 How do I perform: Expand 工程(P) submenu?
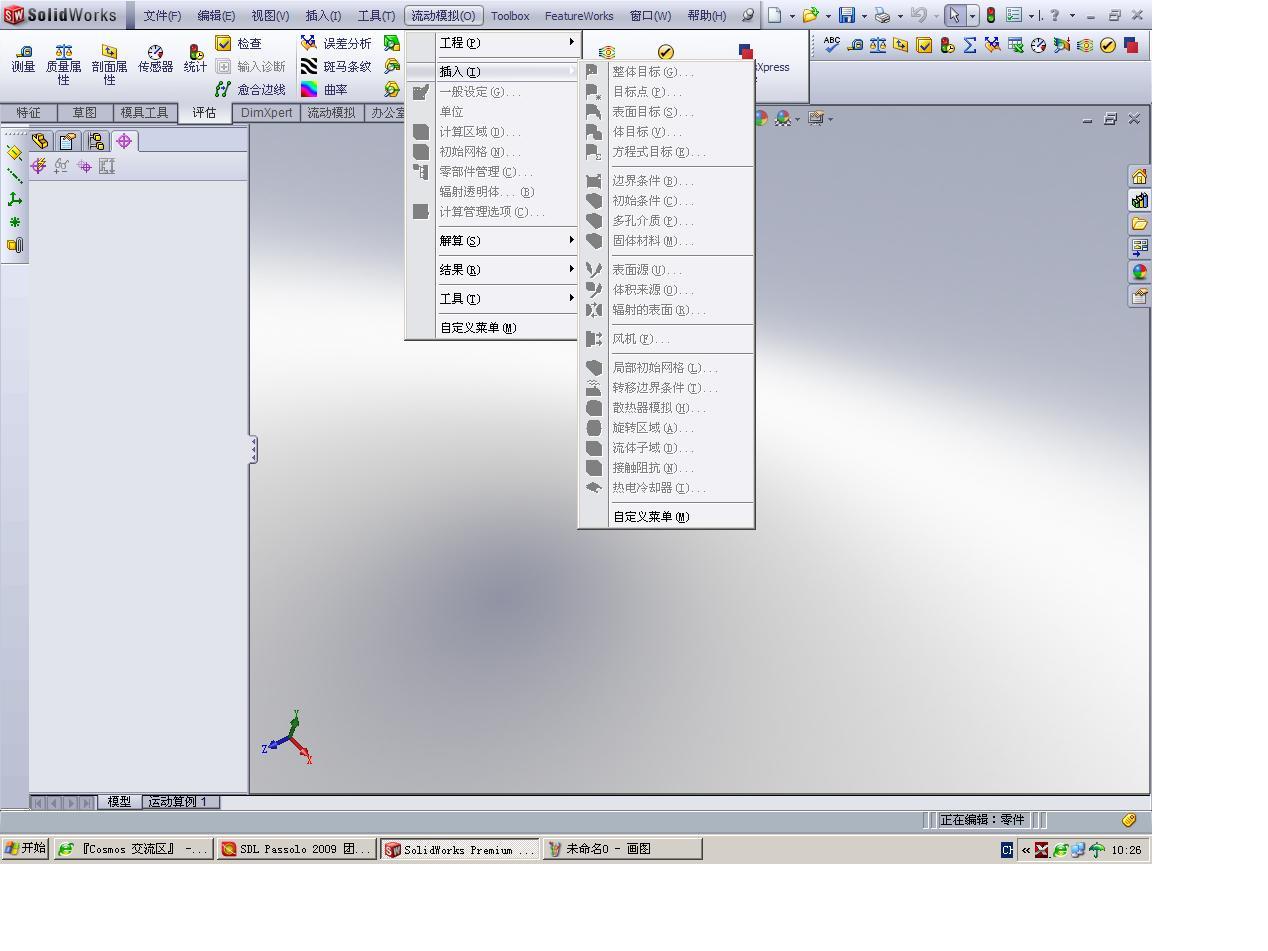[507, 43]
